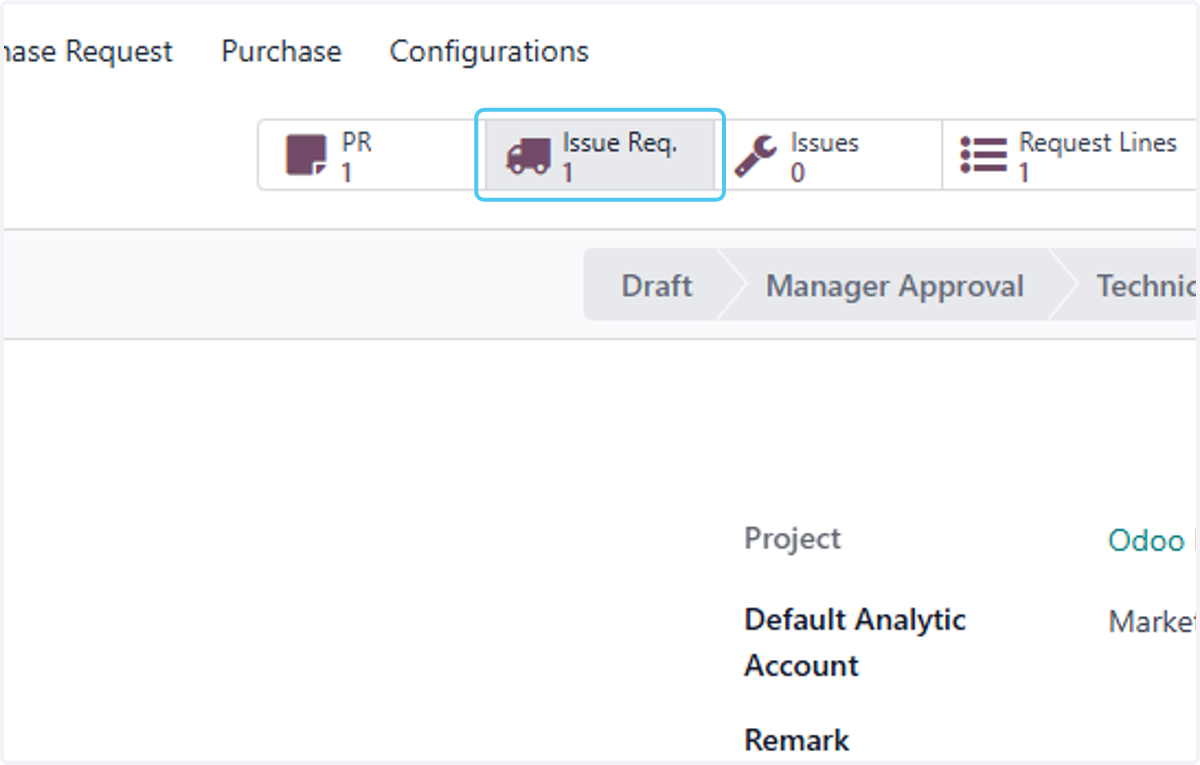Click the Project field label
Image resolution: width=1200 pixels, height=765 pixels.
(792, 539)
